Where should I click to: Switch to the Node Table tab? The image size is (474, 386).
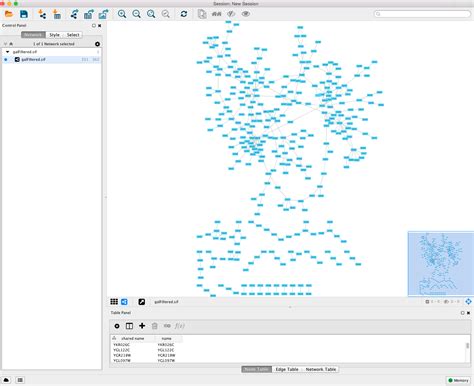256,369
